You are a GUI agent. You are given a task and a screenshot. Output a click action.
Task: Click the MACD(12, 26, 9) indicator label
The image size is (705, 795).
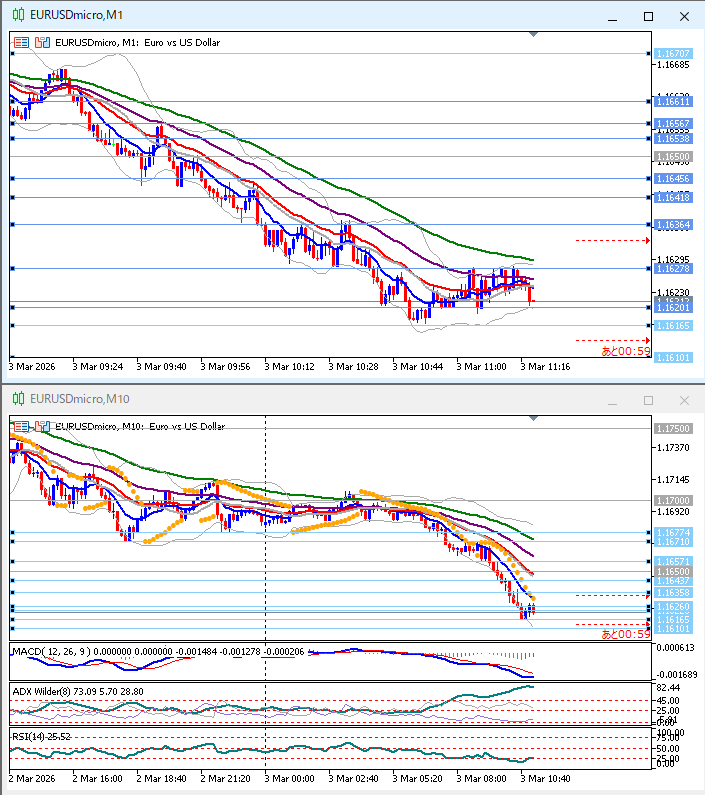tap(50, 652)
